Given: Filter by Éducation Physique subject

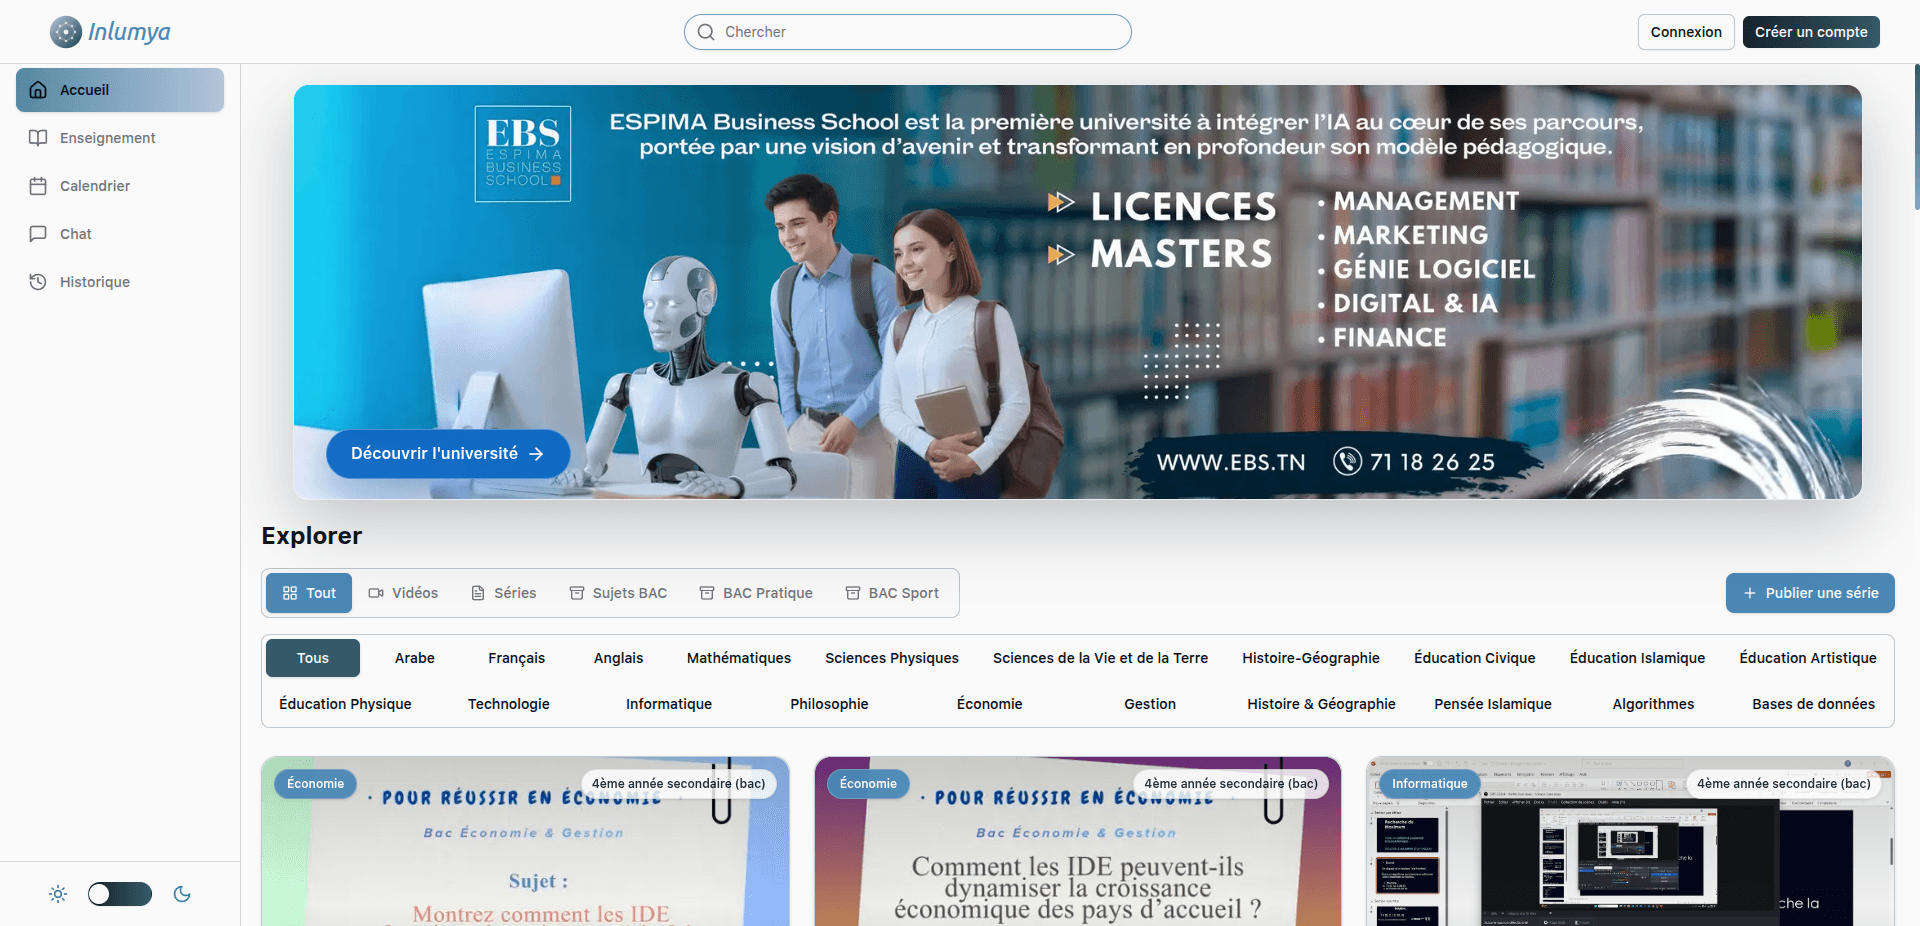Looking at the screenshot, I should click(345, 704).
